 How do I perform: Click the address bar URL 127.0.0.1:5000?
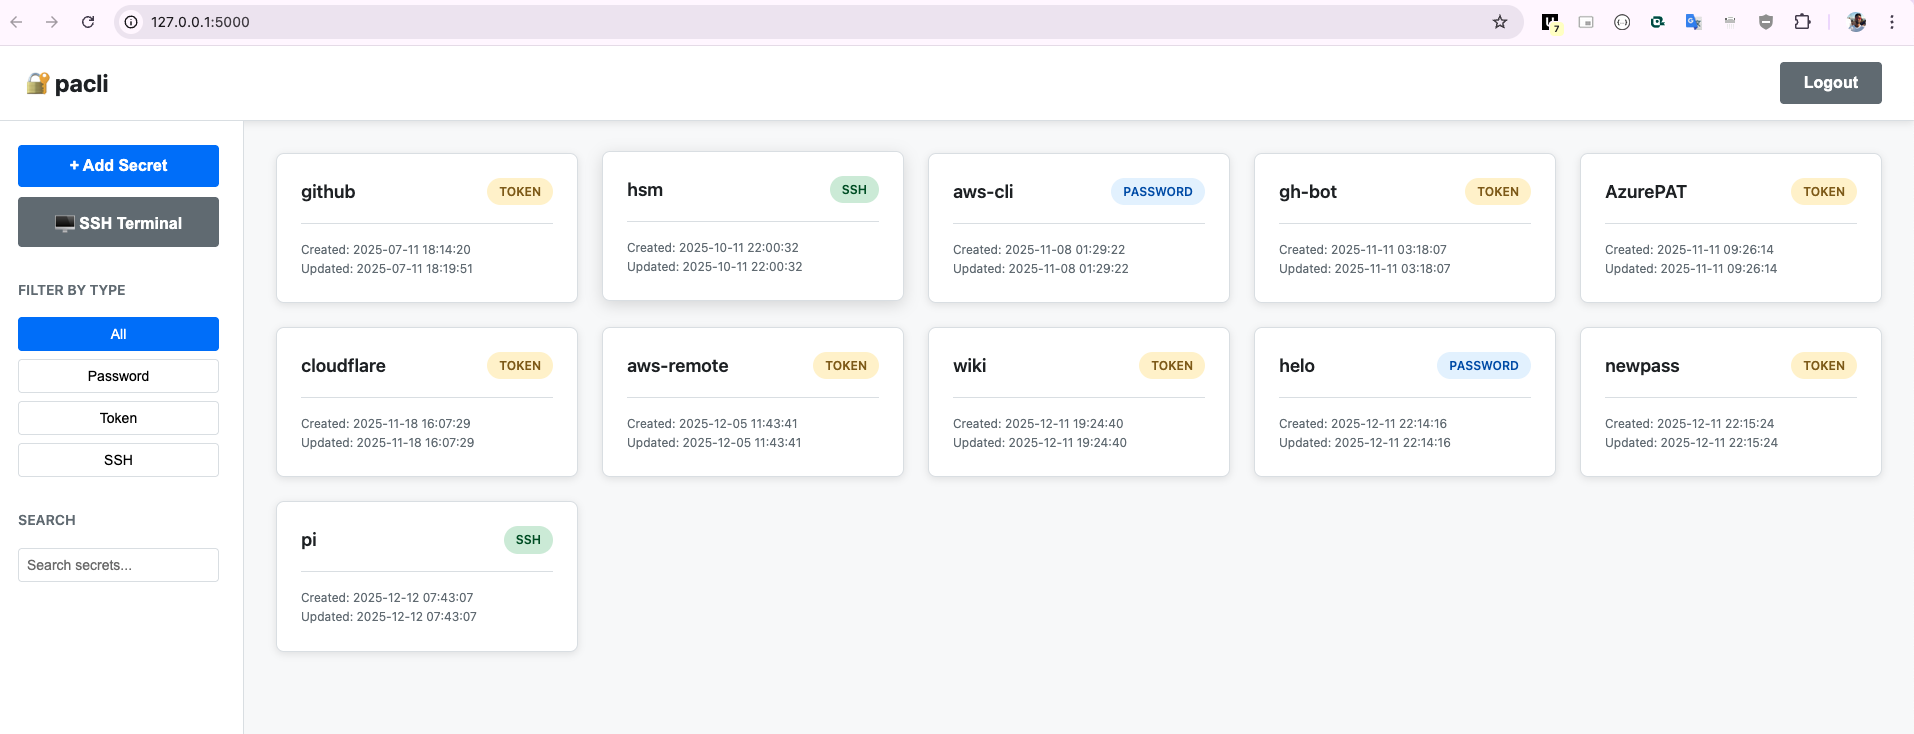[200, 22]
